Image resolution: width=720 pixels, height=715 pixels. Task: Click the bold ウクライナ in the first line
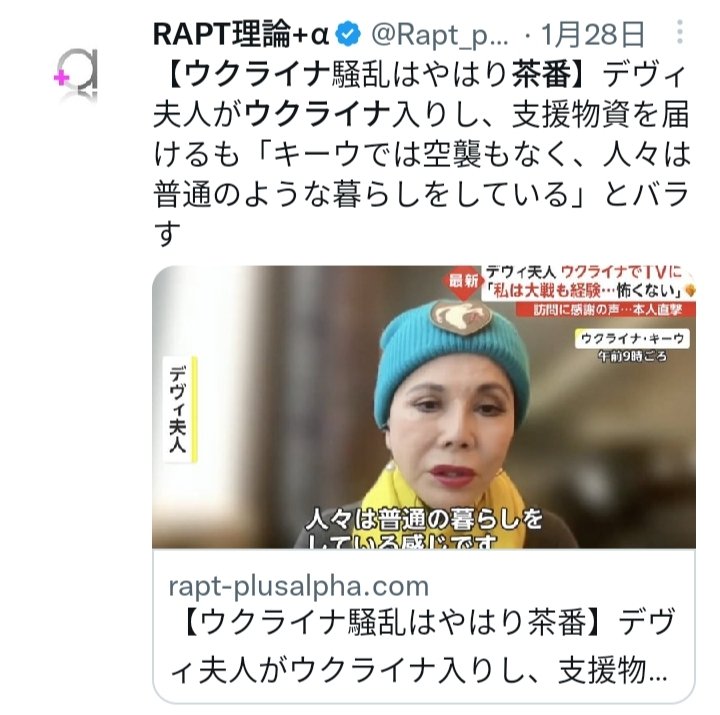pyautogui.click(x=259, y=74)
